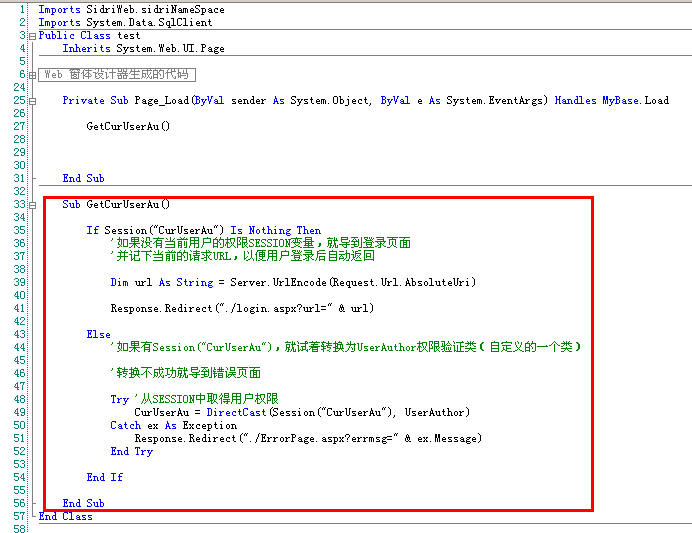Viewport: 692px width, 533px height.
Task: Click 'Inherits System.Web.UI.Page' text
Action: click(143, 48)
